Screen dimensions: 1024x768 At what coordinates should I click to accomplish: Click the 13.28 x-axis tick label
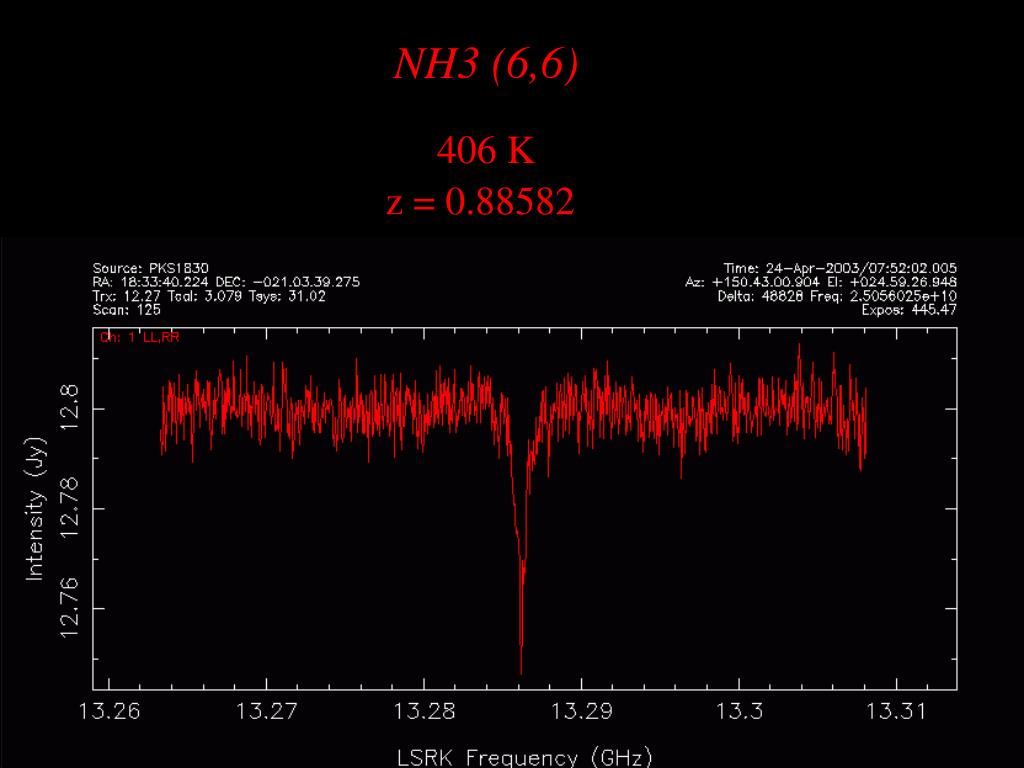(424, 711)
